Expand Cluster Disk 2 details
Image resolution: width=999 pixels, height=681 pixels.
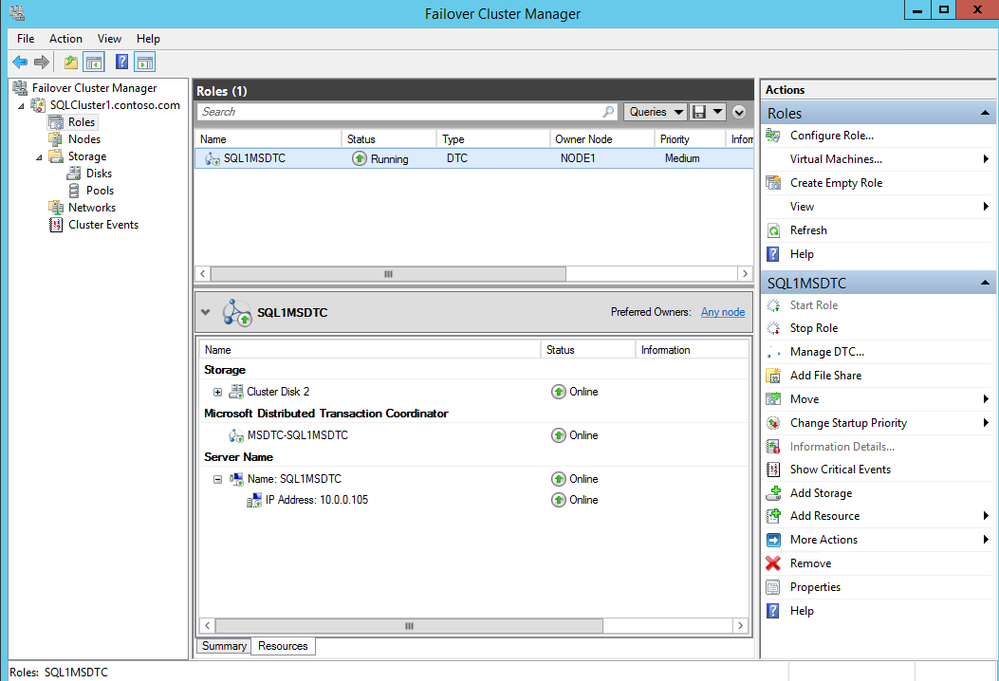218,392
